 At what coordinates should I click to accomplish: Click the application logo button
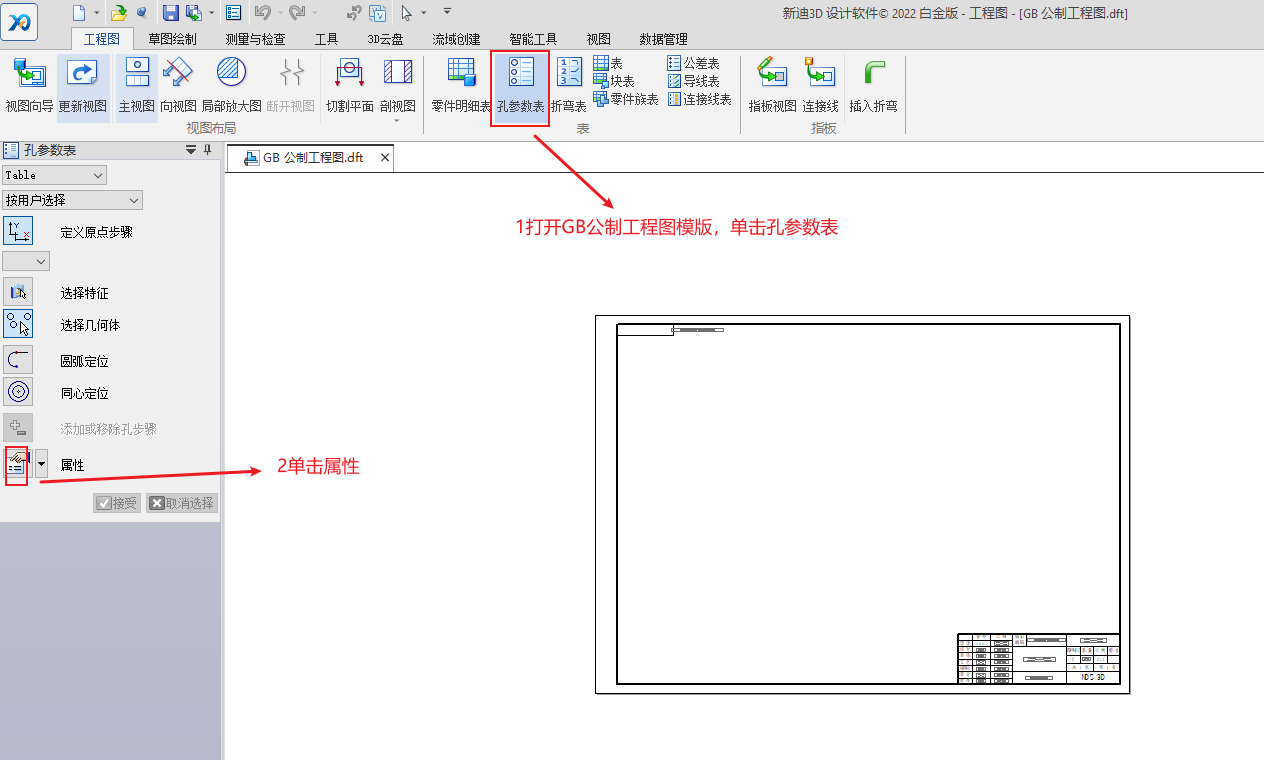21,21
